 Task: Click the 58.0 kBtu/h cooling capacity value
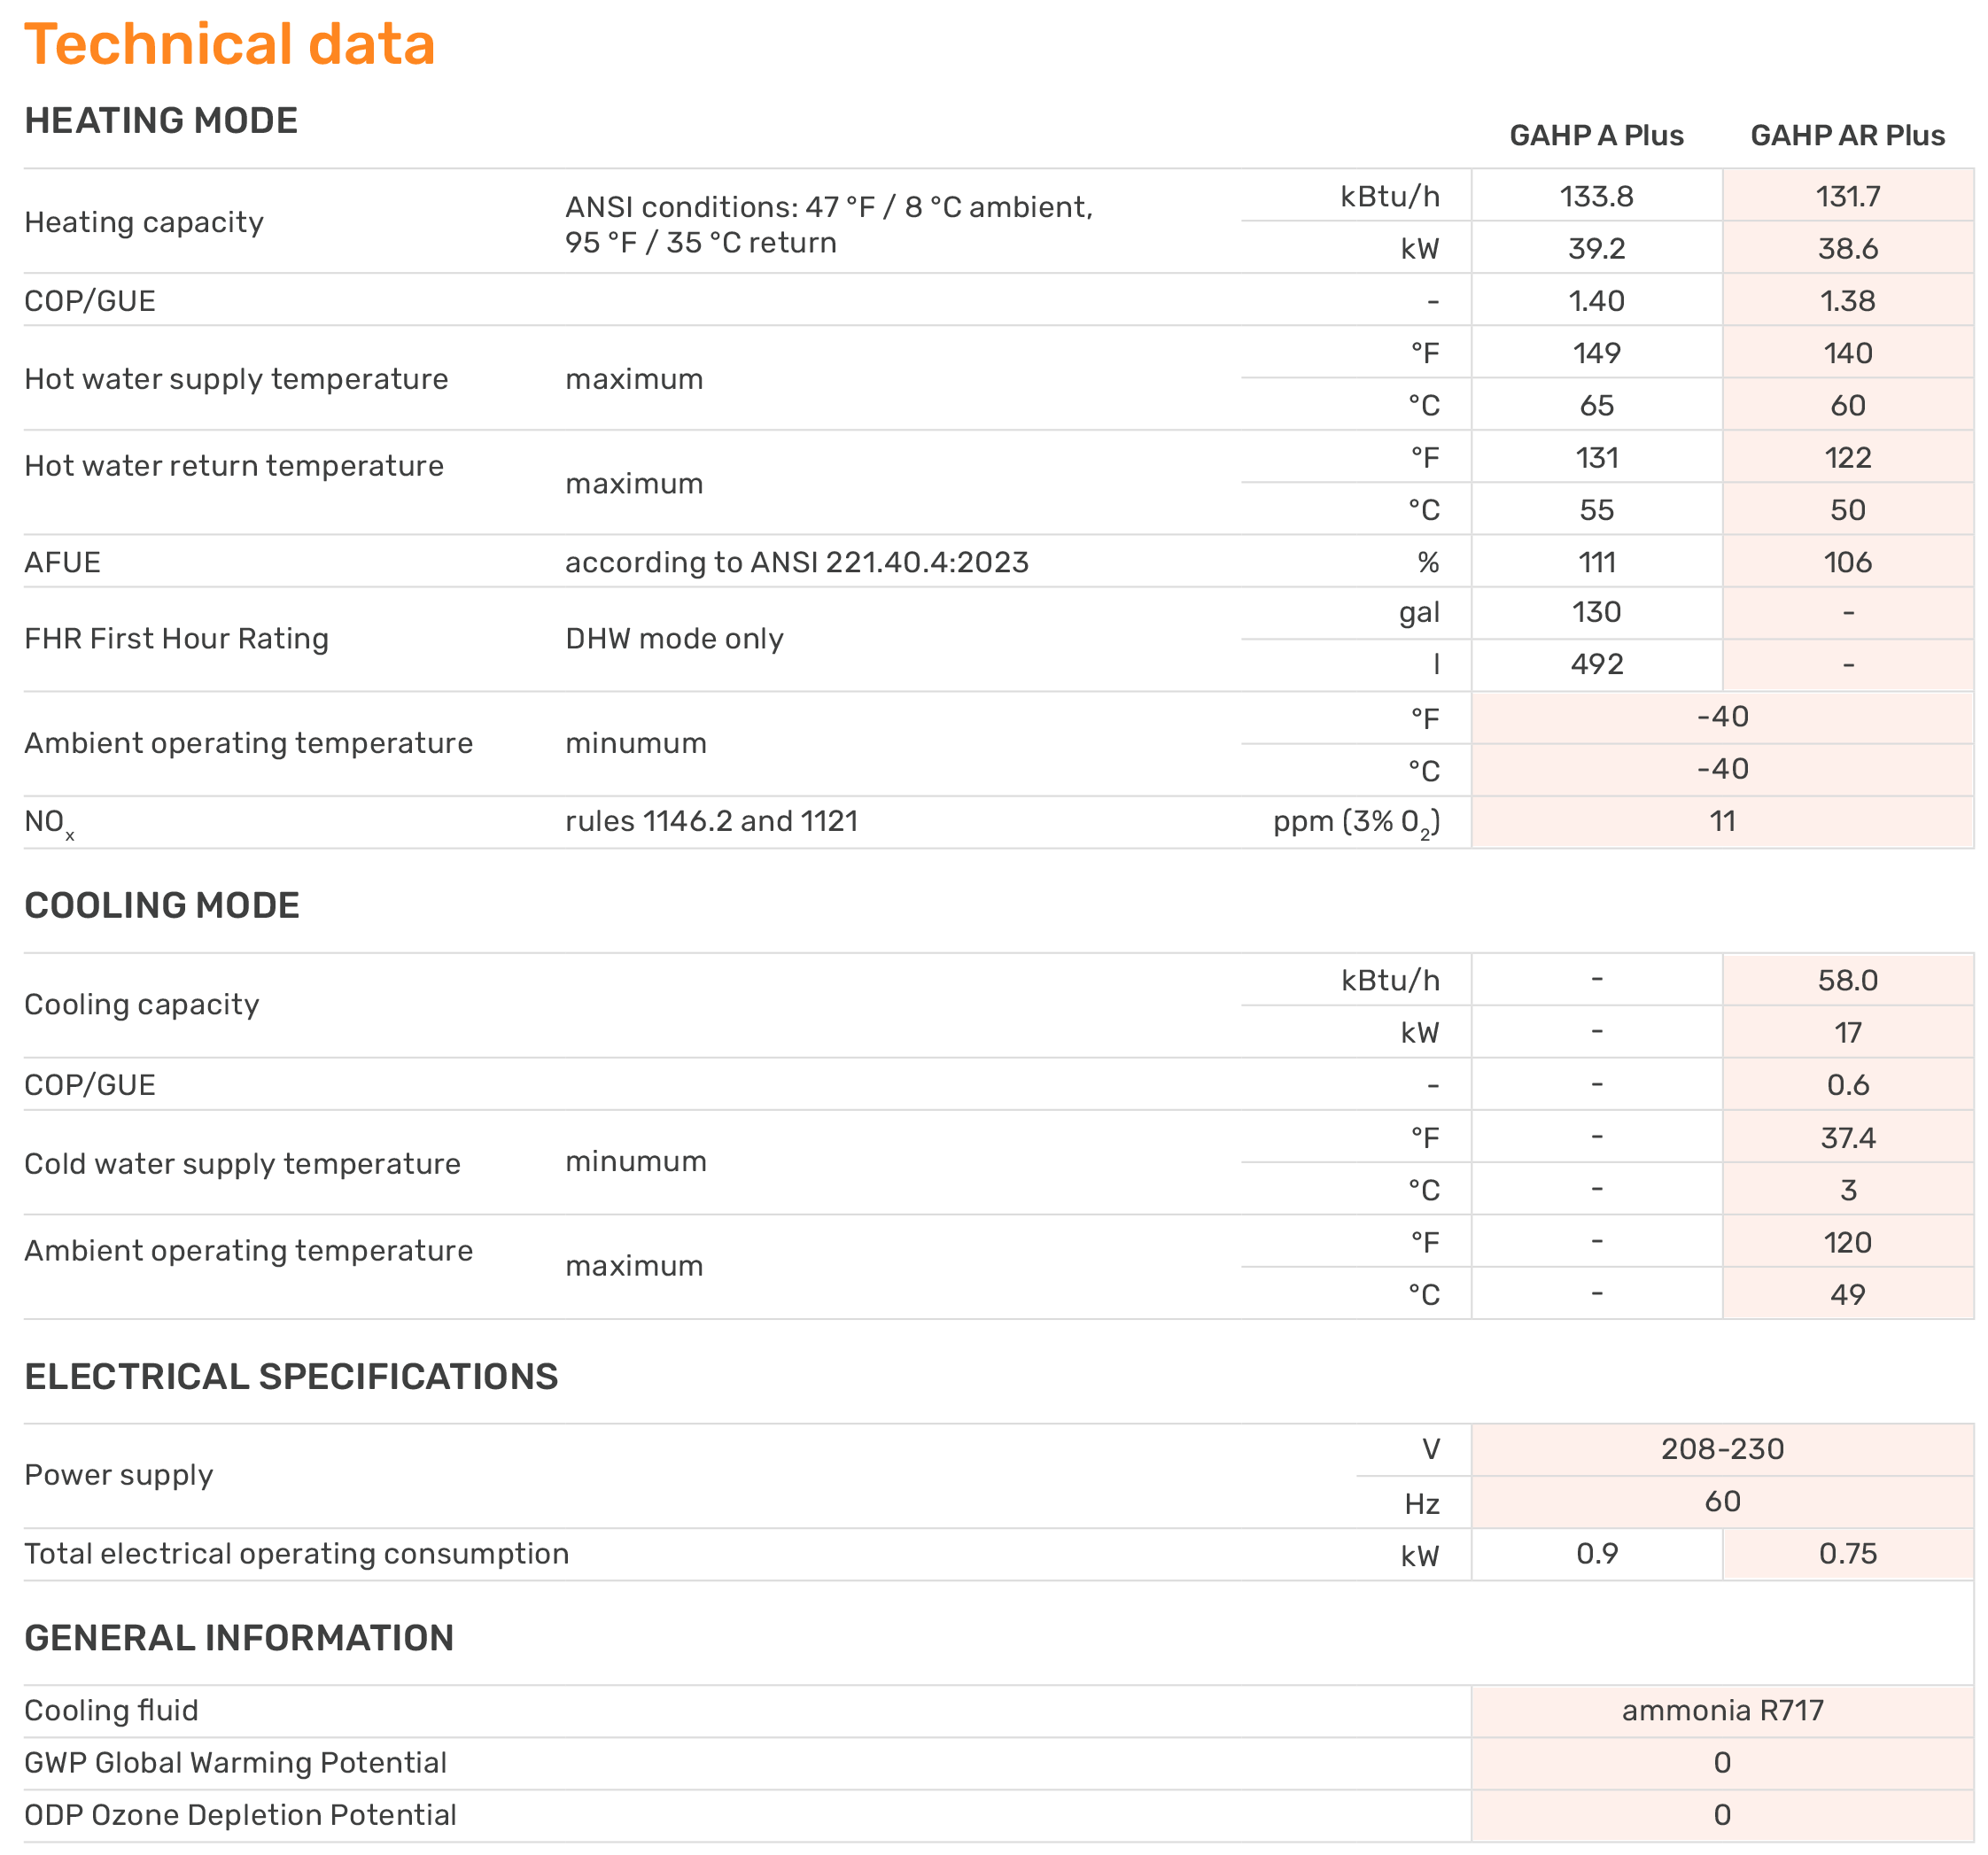pos(1847,980)
